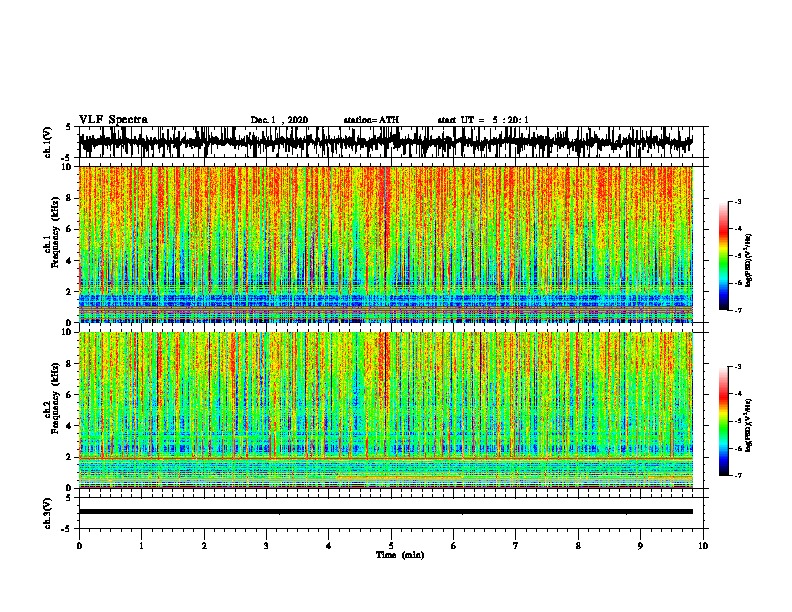The width and height of the screenshot is (792, 612).
Task: Click the 'start UT = 5:20:1' text
Action: (x=483, y=120)
